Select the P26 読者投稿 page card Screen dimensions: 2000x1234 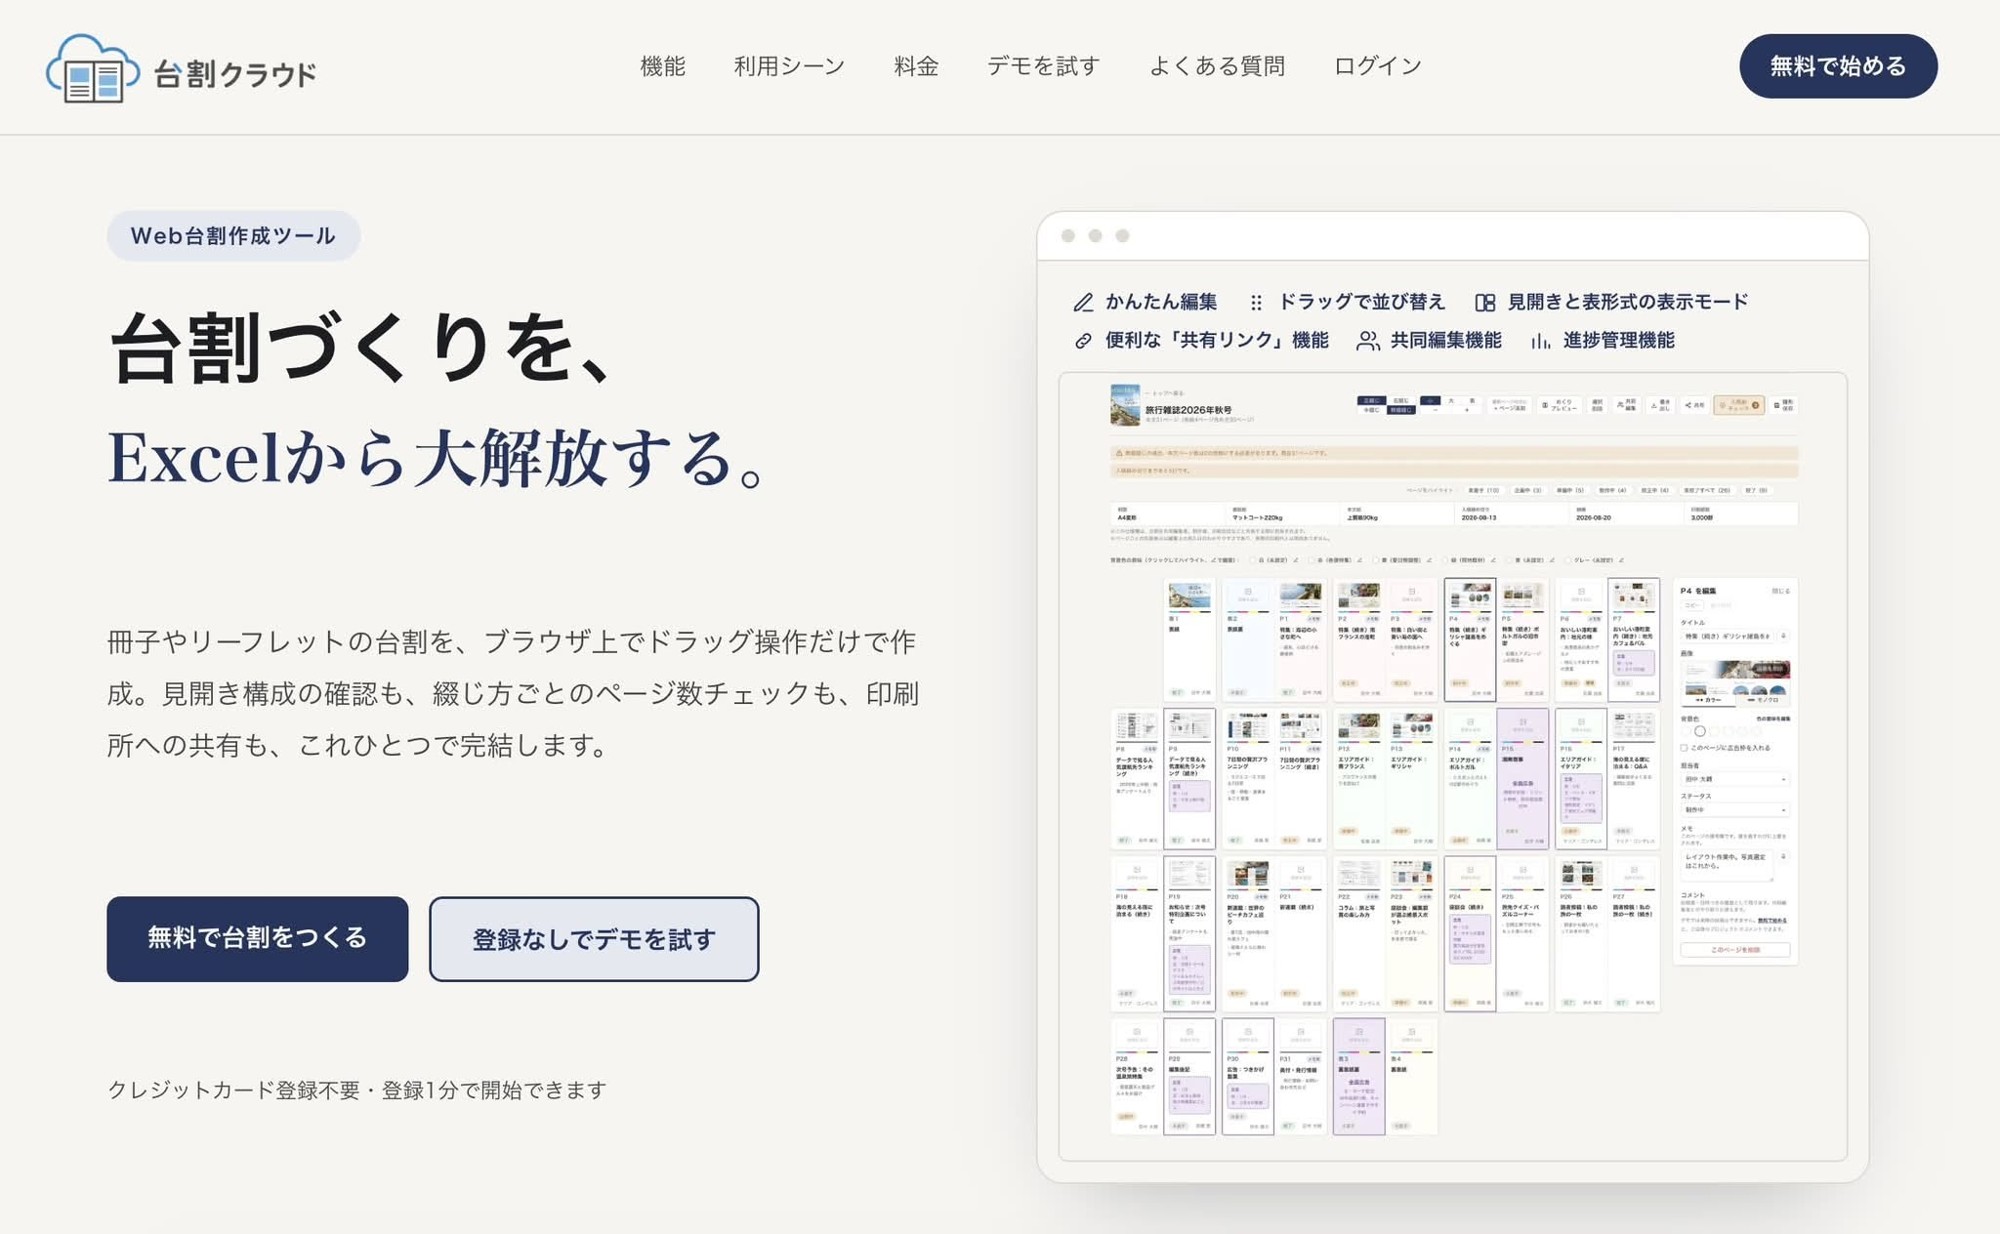tap(1581, 933)
